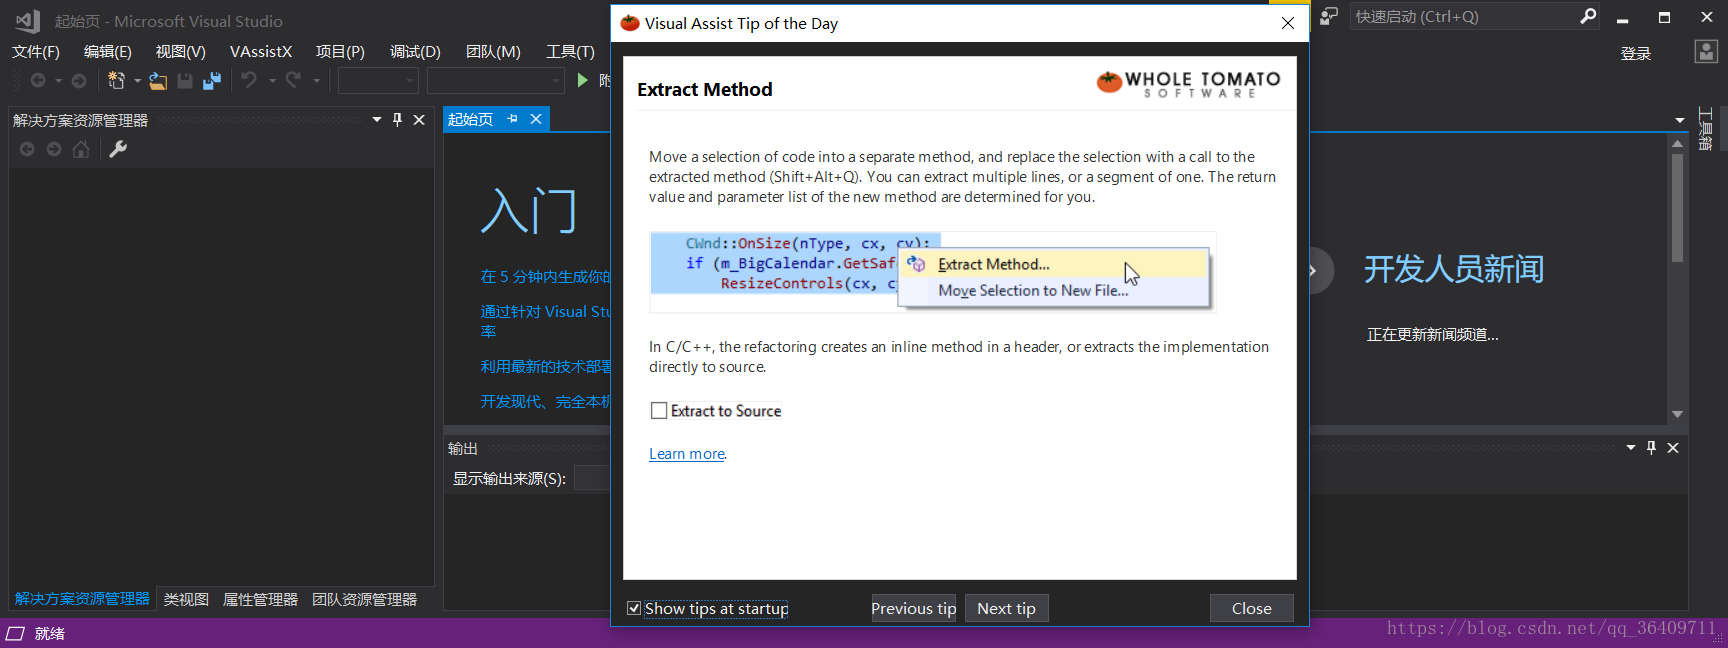Switch to the 属性管理器 tab
1728x648 pixels.
260,599
